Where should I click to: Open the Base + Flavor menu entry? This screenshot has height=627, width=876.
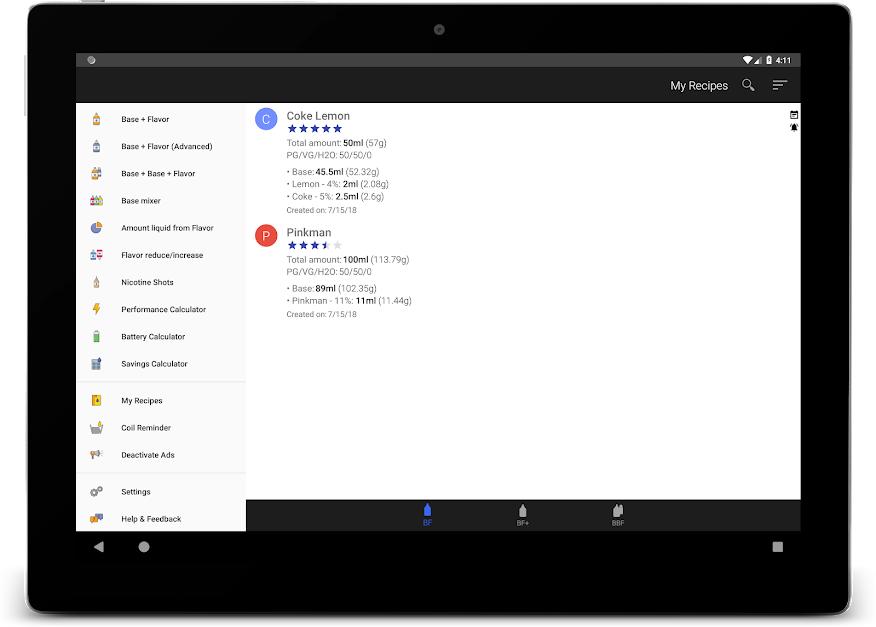[161, 119]
